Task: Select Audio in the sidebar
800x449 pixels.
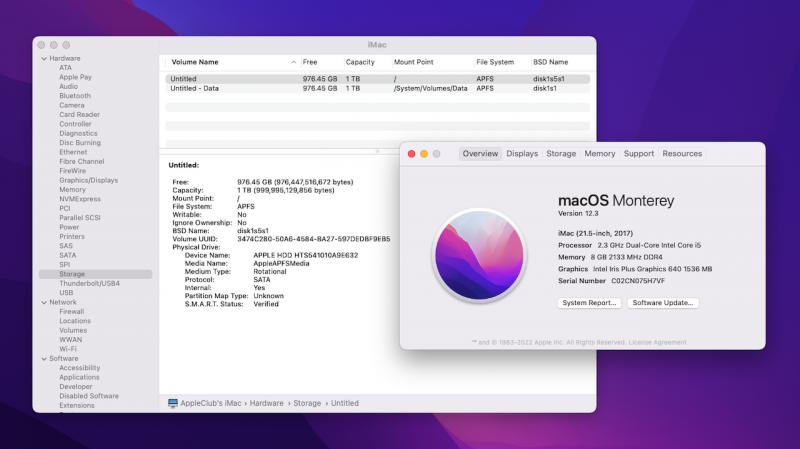Action: point(68,87)
